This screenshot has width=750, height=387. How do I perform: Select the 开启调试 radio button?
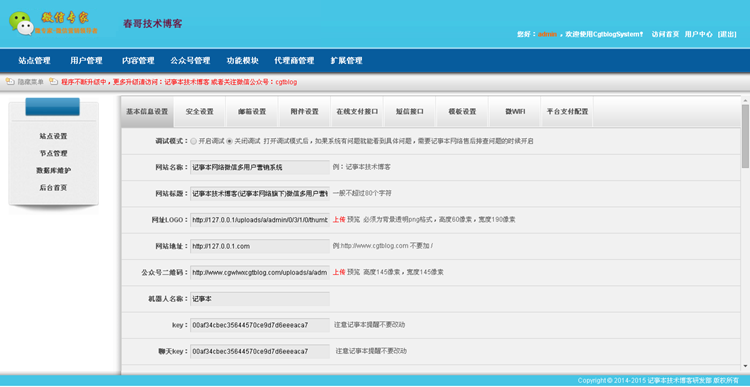coord(193,141)
